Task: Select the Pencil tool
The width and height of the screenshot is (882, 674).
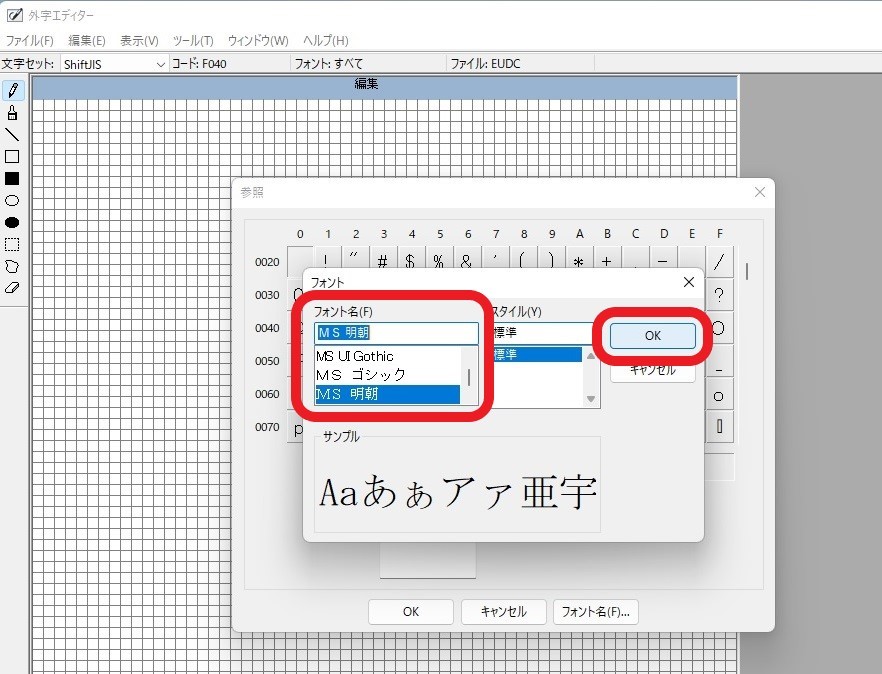Action: coord(12,91)
